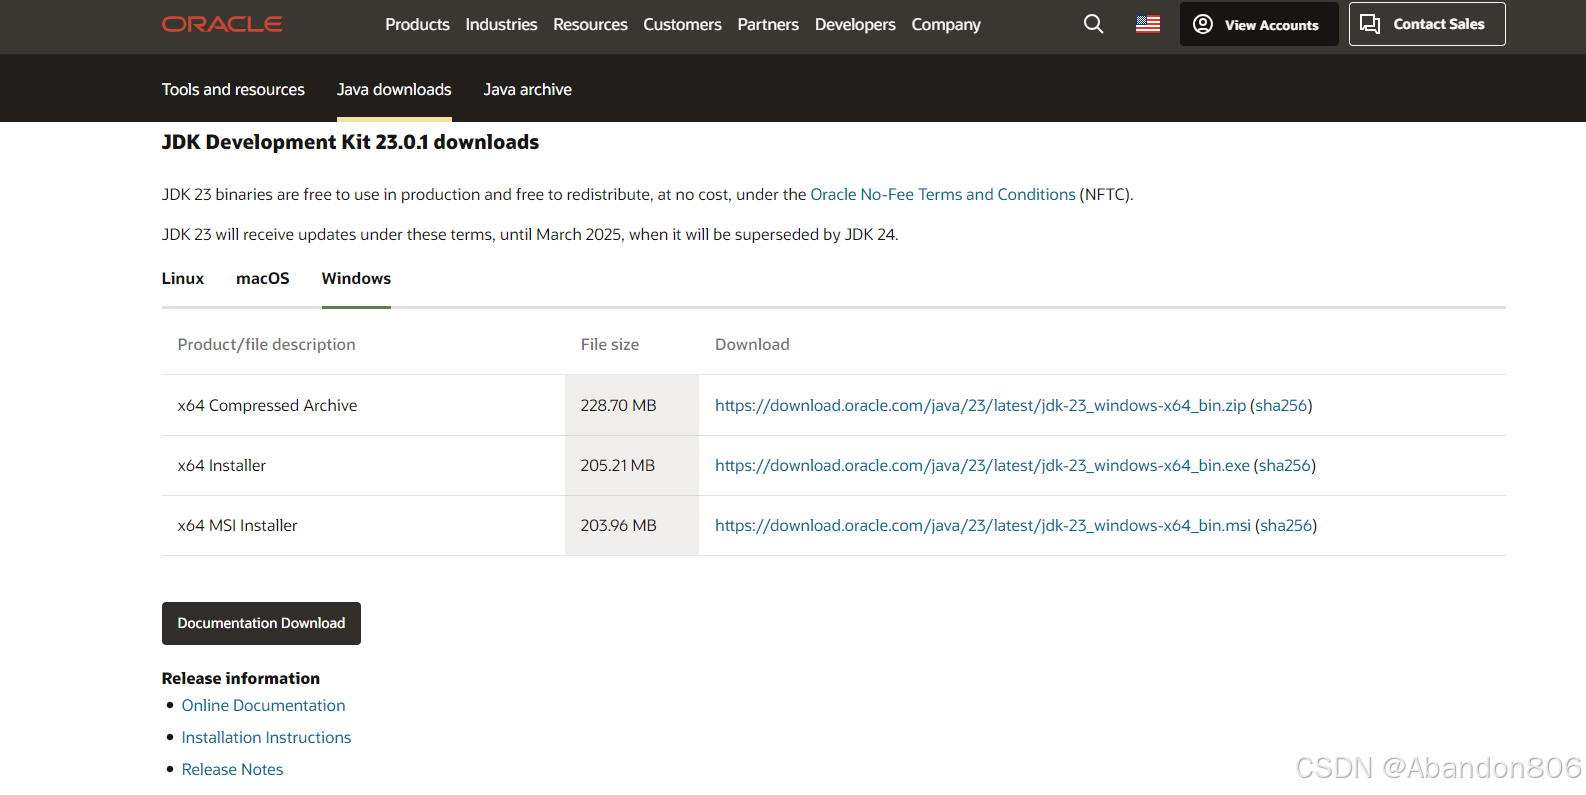Download the jdk-23 windows-x64 bin.zip link
This screenshot has height=795, width=1586.
click(980, 405)
